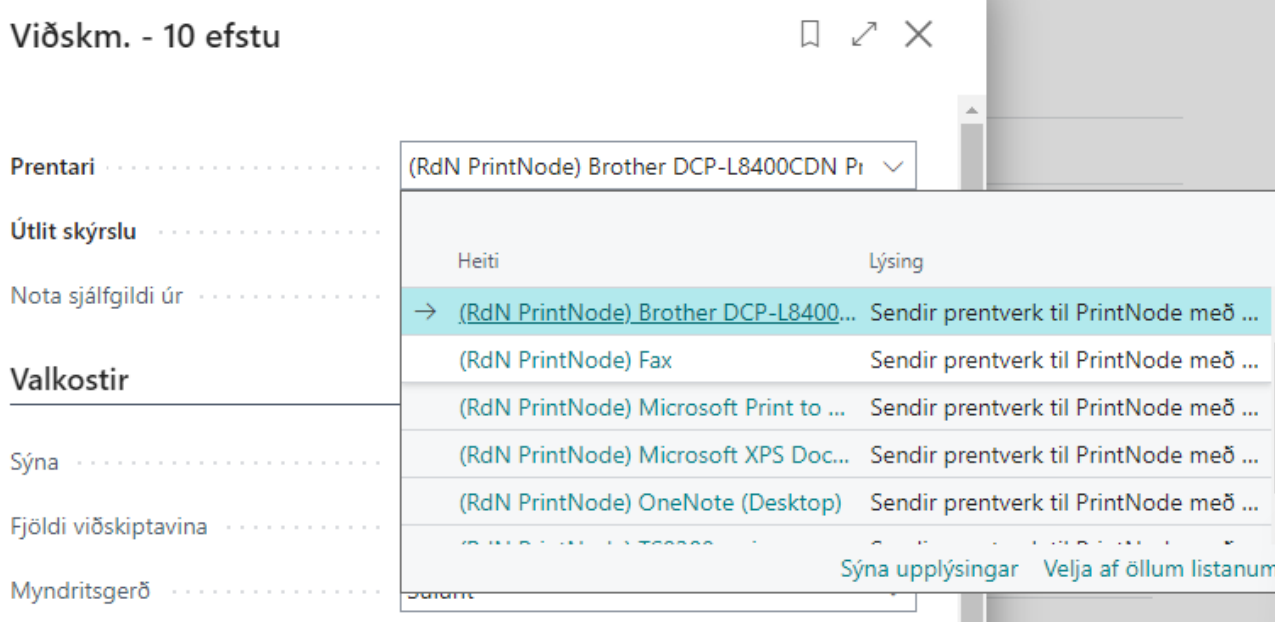The height and width of the screenshot is (622, 1275).
Task: Select (RdN PrintNode) OneNote (Desktop) printer
Action: click(650, 502)
